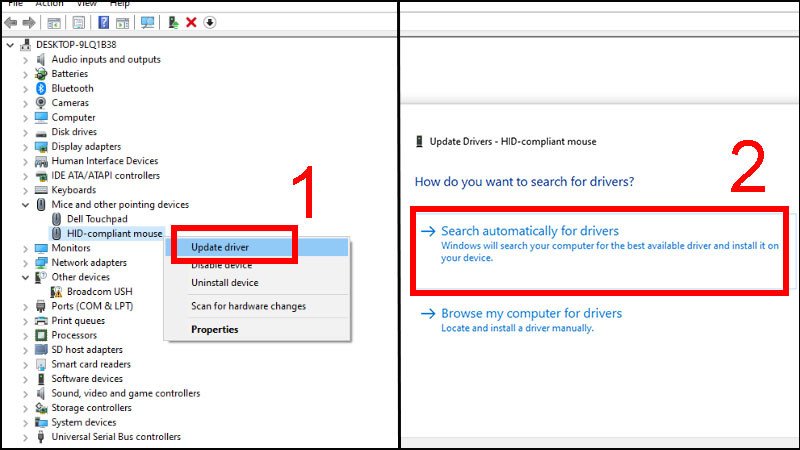Click the green update driver toolbar icon
Image resolution: width=800 pixels, height=450 pixels.
click(x=174, y=22)
